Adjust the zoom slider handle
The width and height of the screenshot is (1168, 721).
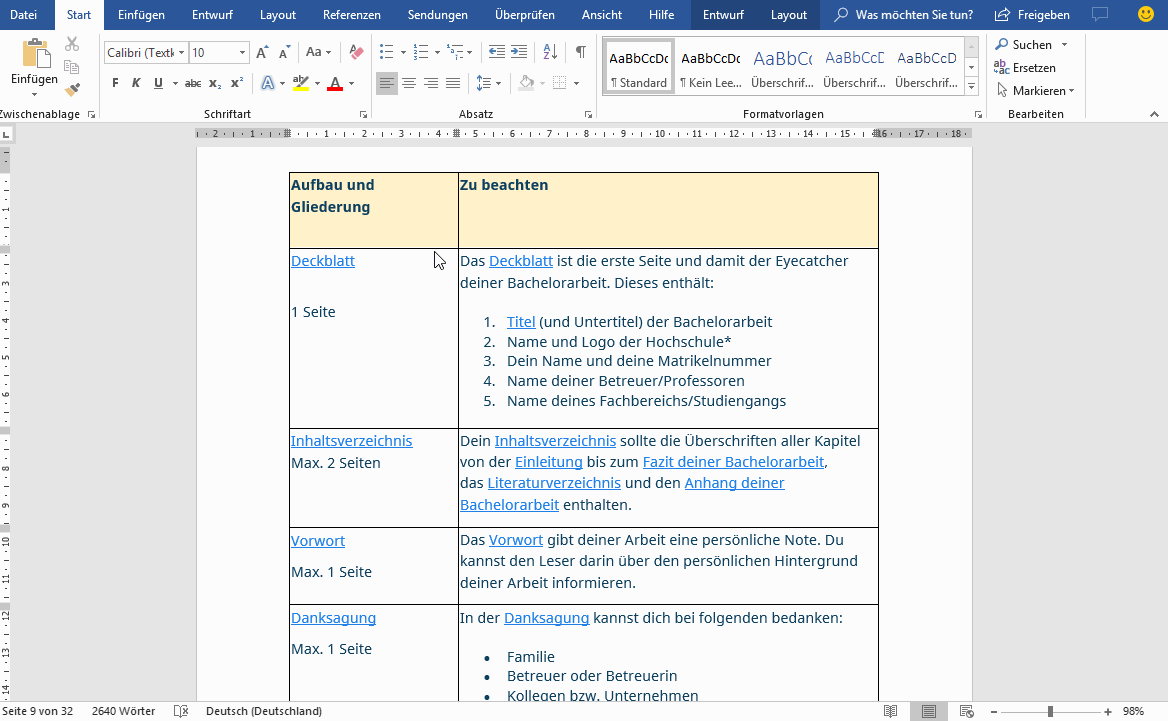pyautogui.click(x=1050, y=711)
